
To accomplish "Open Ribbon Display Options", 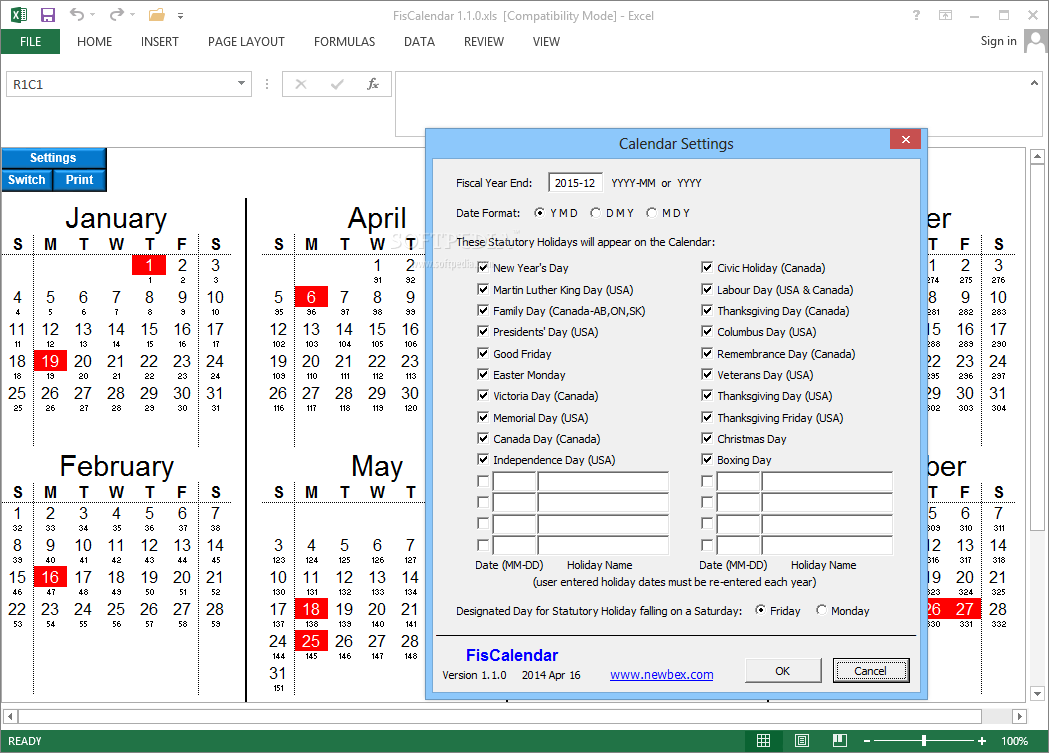I will (945, 15).
